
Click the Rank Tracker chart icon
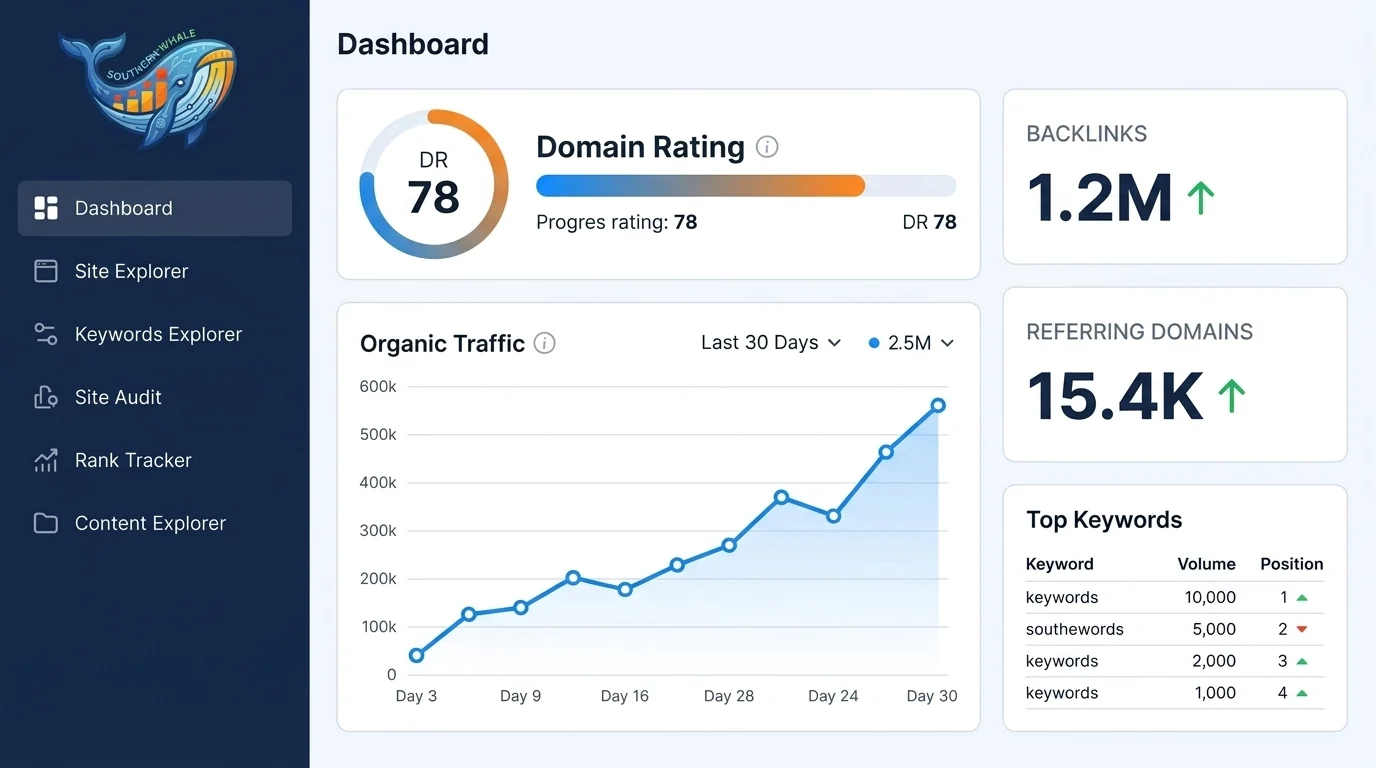pyautogui.click(x=46, y=460)
